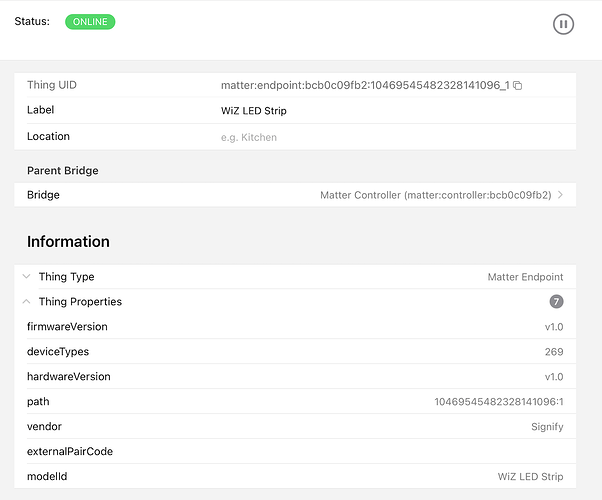Click the path property value

pos(498,402)
